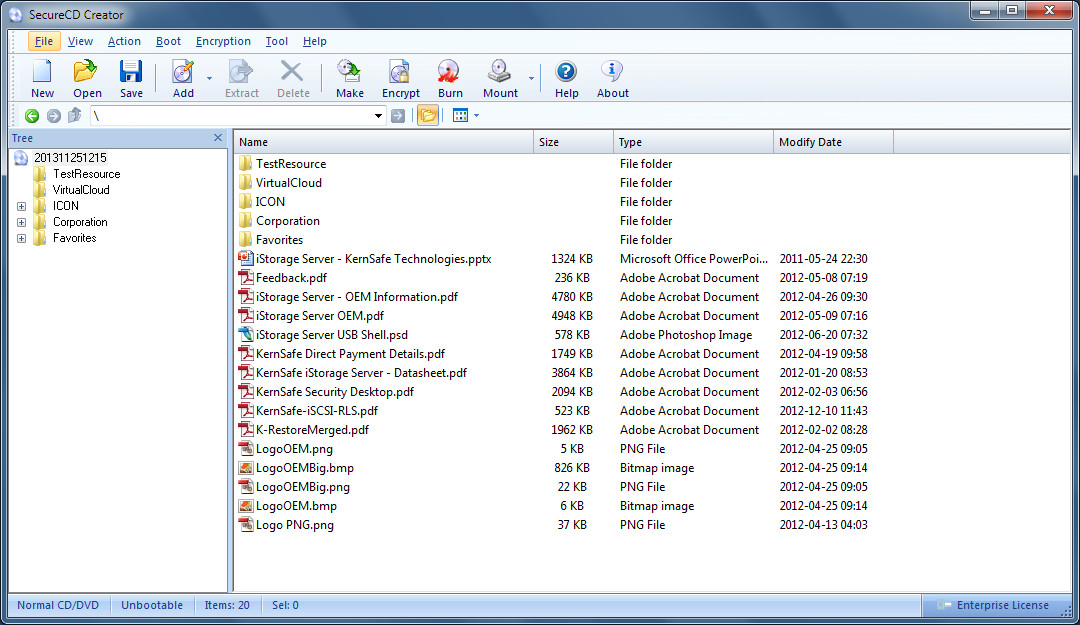Close the Tree panel
Viewport: 1080px width, 625px height.
pos(218,138)
